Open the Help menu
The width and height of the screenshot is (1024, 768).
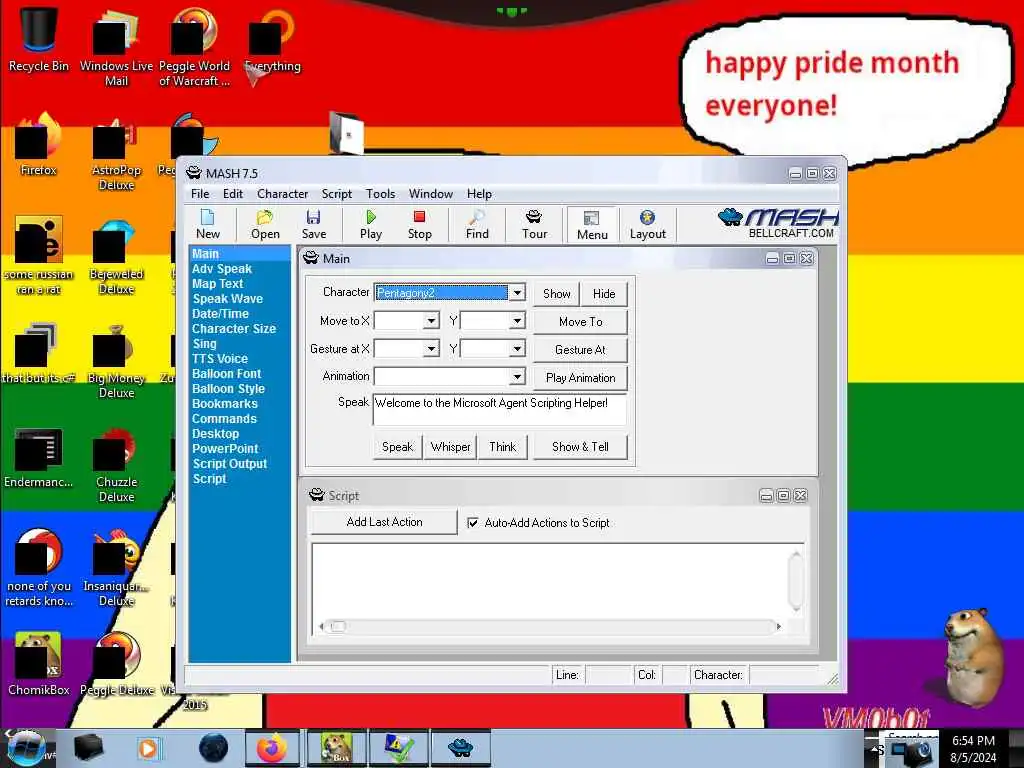[x=479, y=194]
